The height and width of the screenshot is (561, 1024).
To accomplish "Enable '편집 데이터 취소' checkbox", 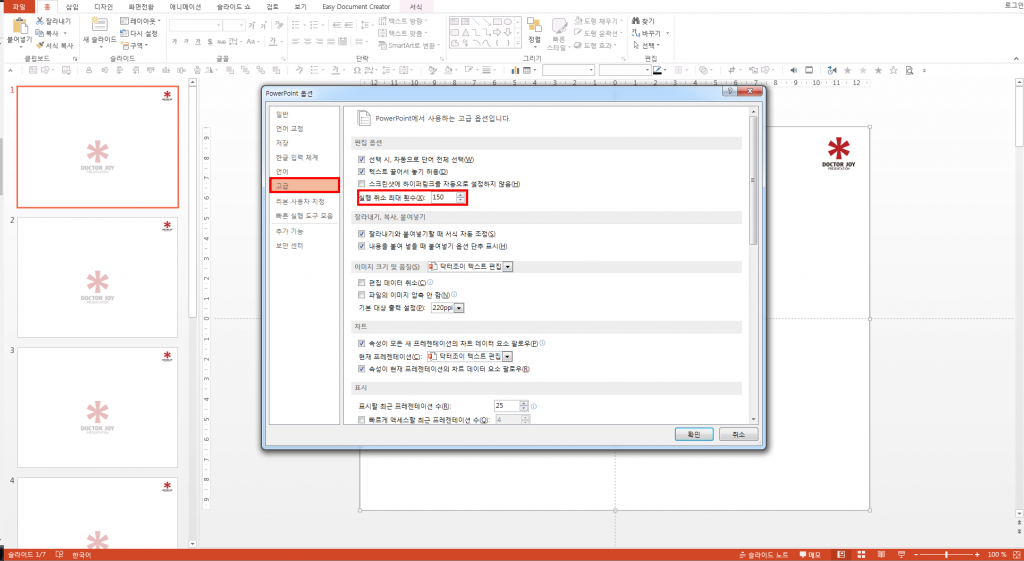I will click(361, 283).
